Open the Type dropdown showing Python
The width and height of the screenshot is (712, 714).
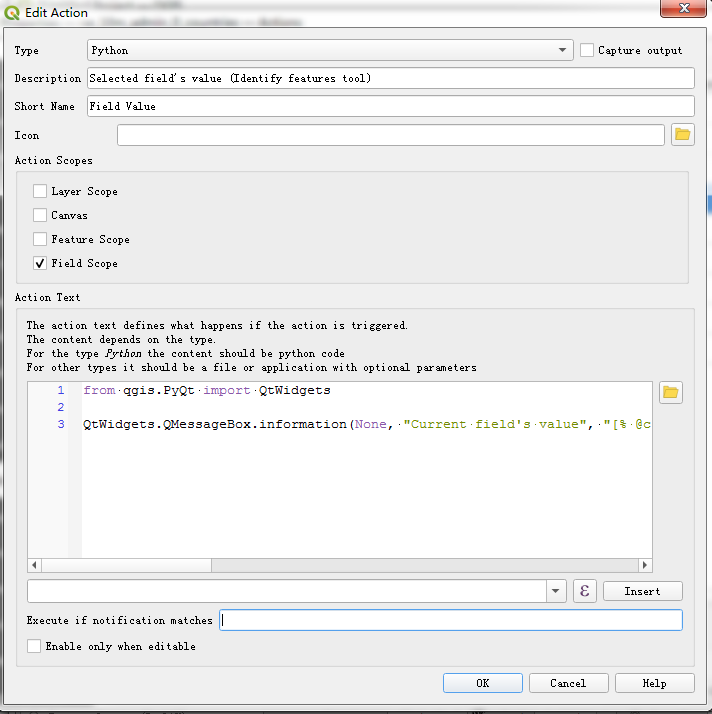[x=330, y=50]
